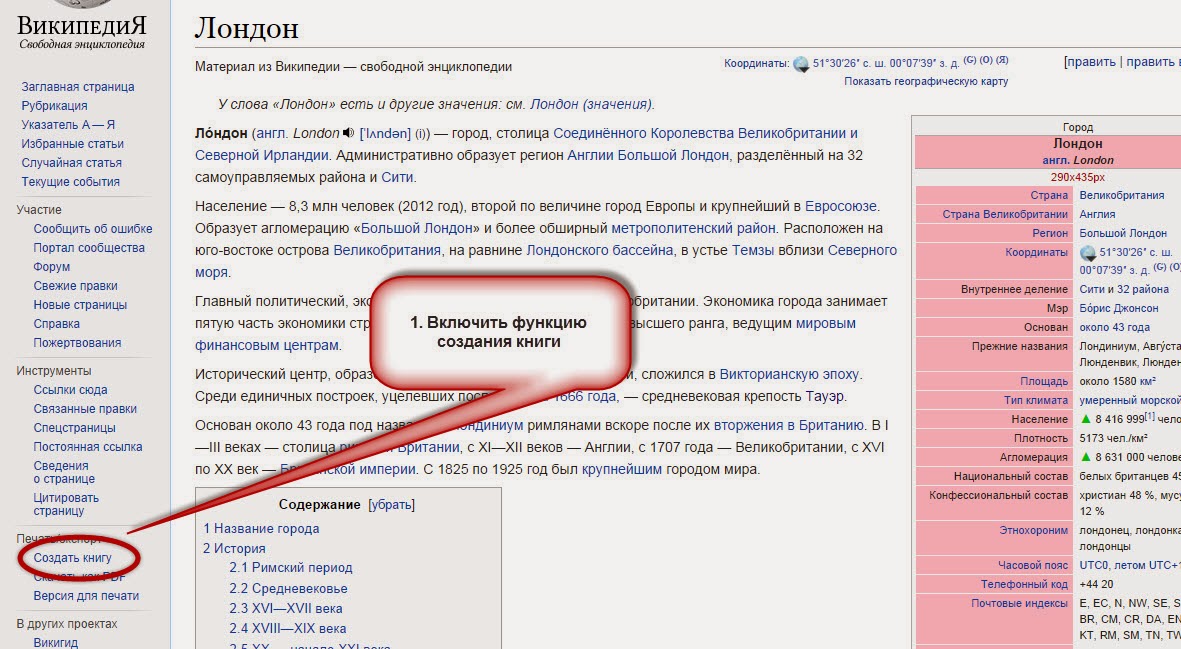Open Портал сообщества
This screenshot has width=1181, height=649.
[x=89, y=248]
